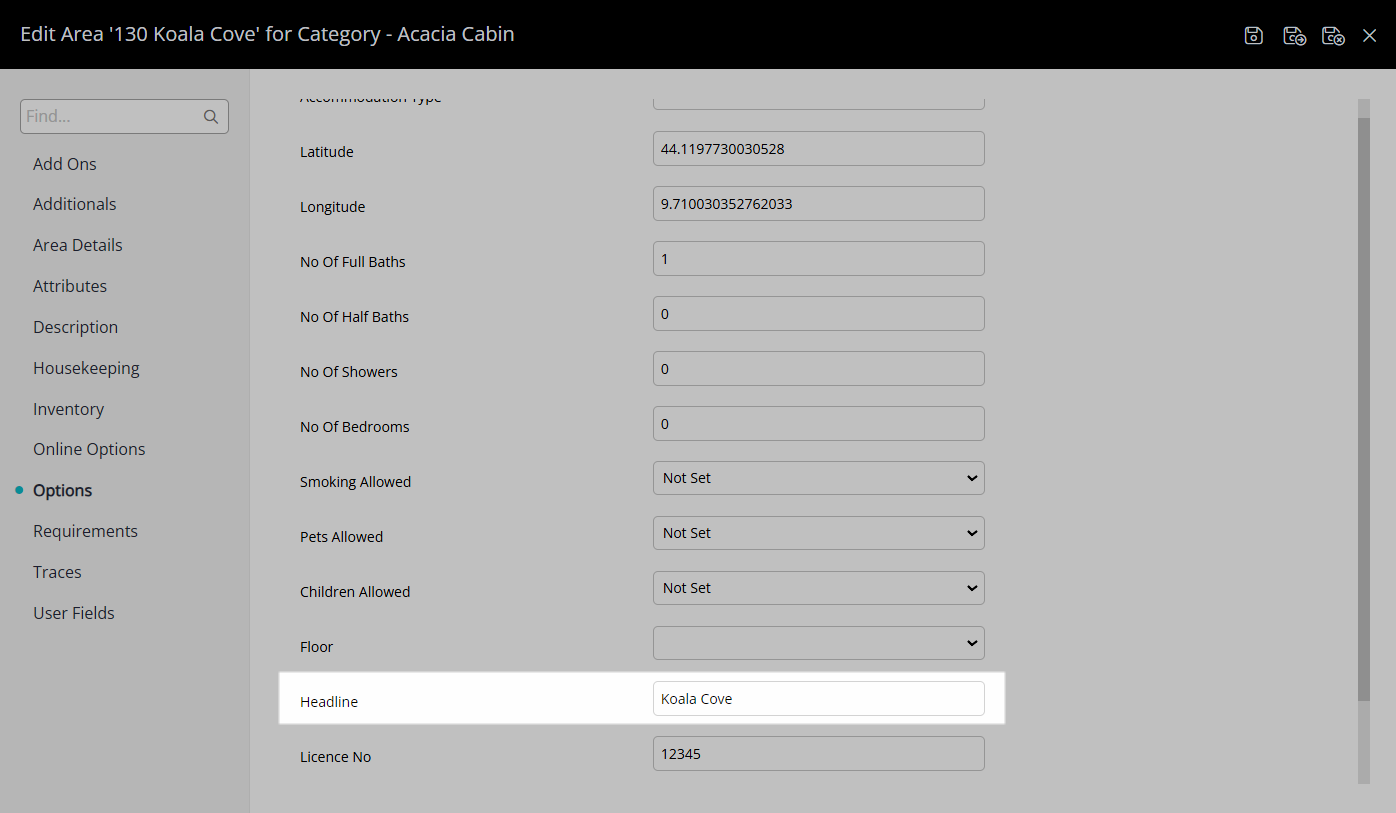Click the Licence No input field
Image resolution: width=1396 pixels, height=813 pixels.
[x=819, y=754]
